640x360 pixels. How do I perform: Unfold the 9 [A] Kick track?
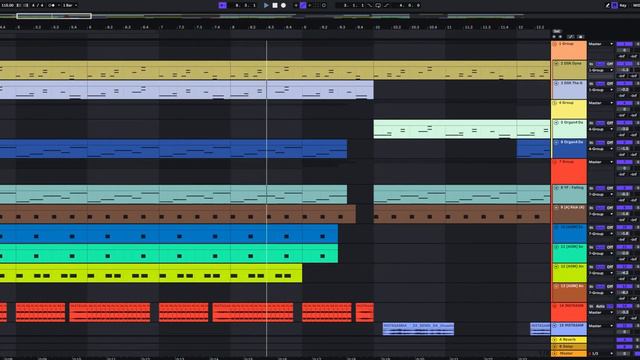(556, 208)
